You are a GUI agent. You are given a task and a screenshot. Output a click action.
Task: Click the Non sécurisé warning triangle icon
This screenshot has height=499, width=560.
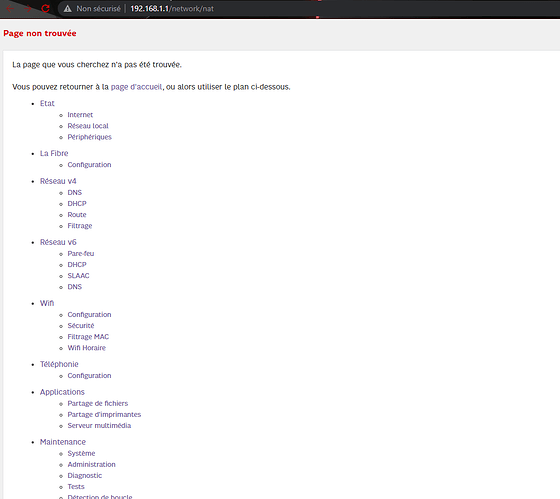(x=68, y=9)
